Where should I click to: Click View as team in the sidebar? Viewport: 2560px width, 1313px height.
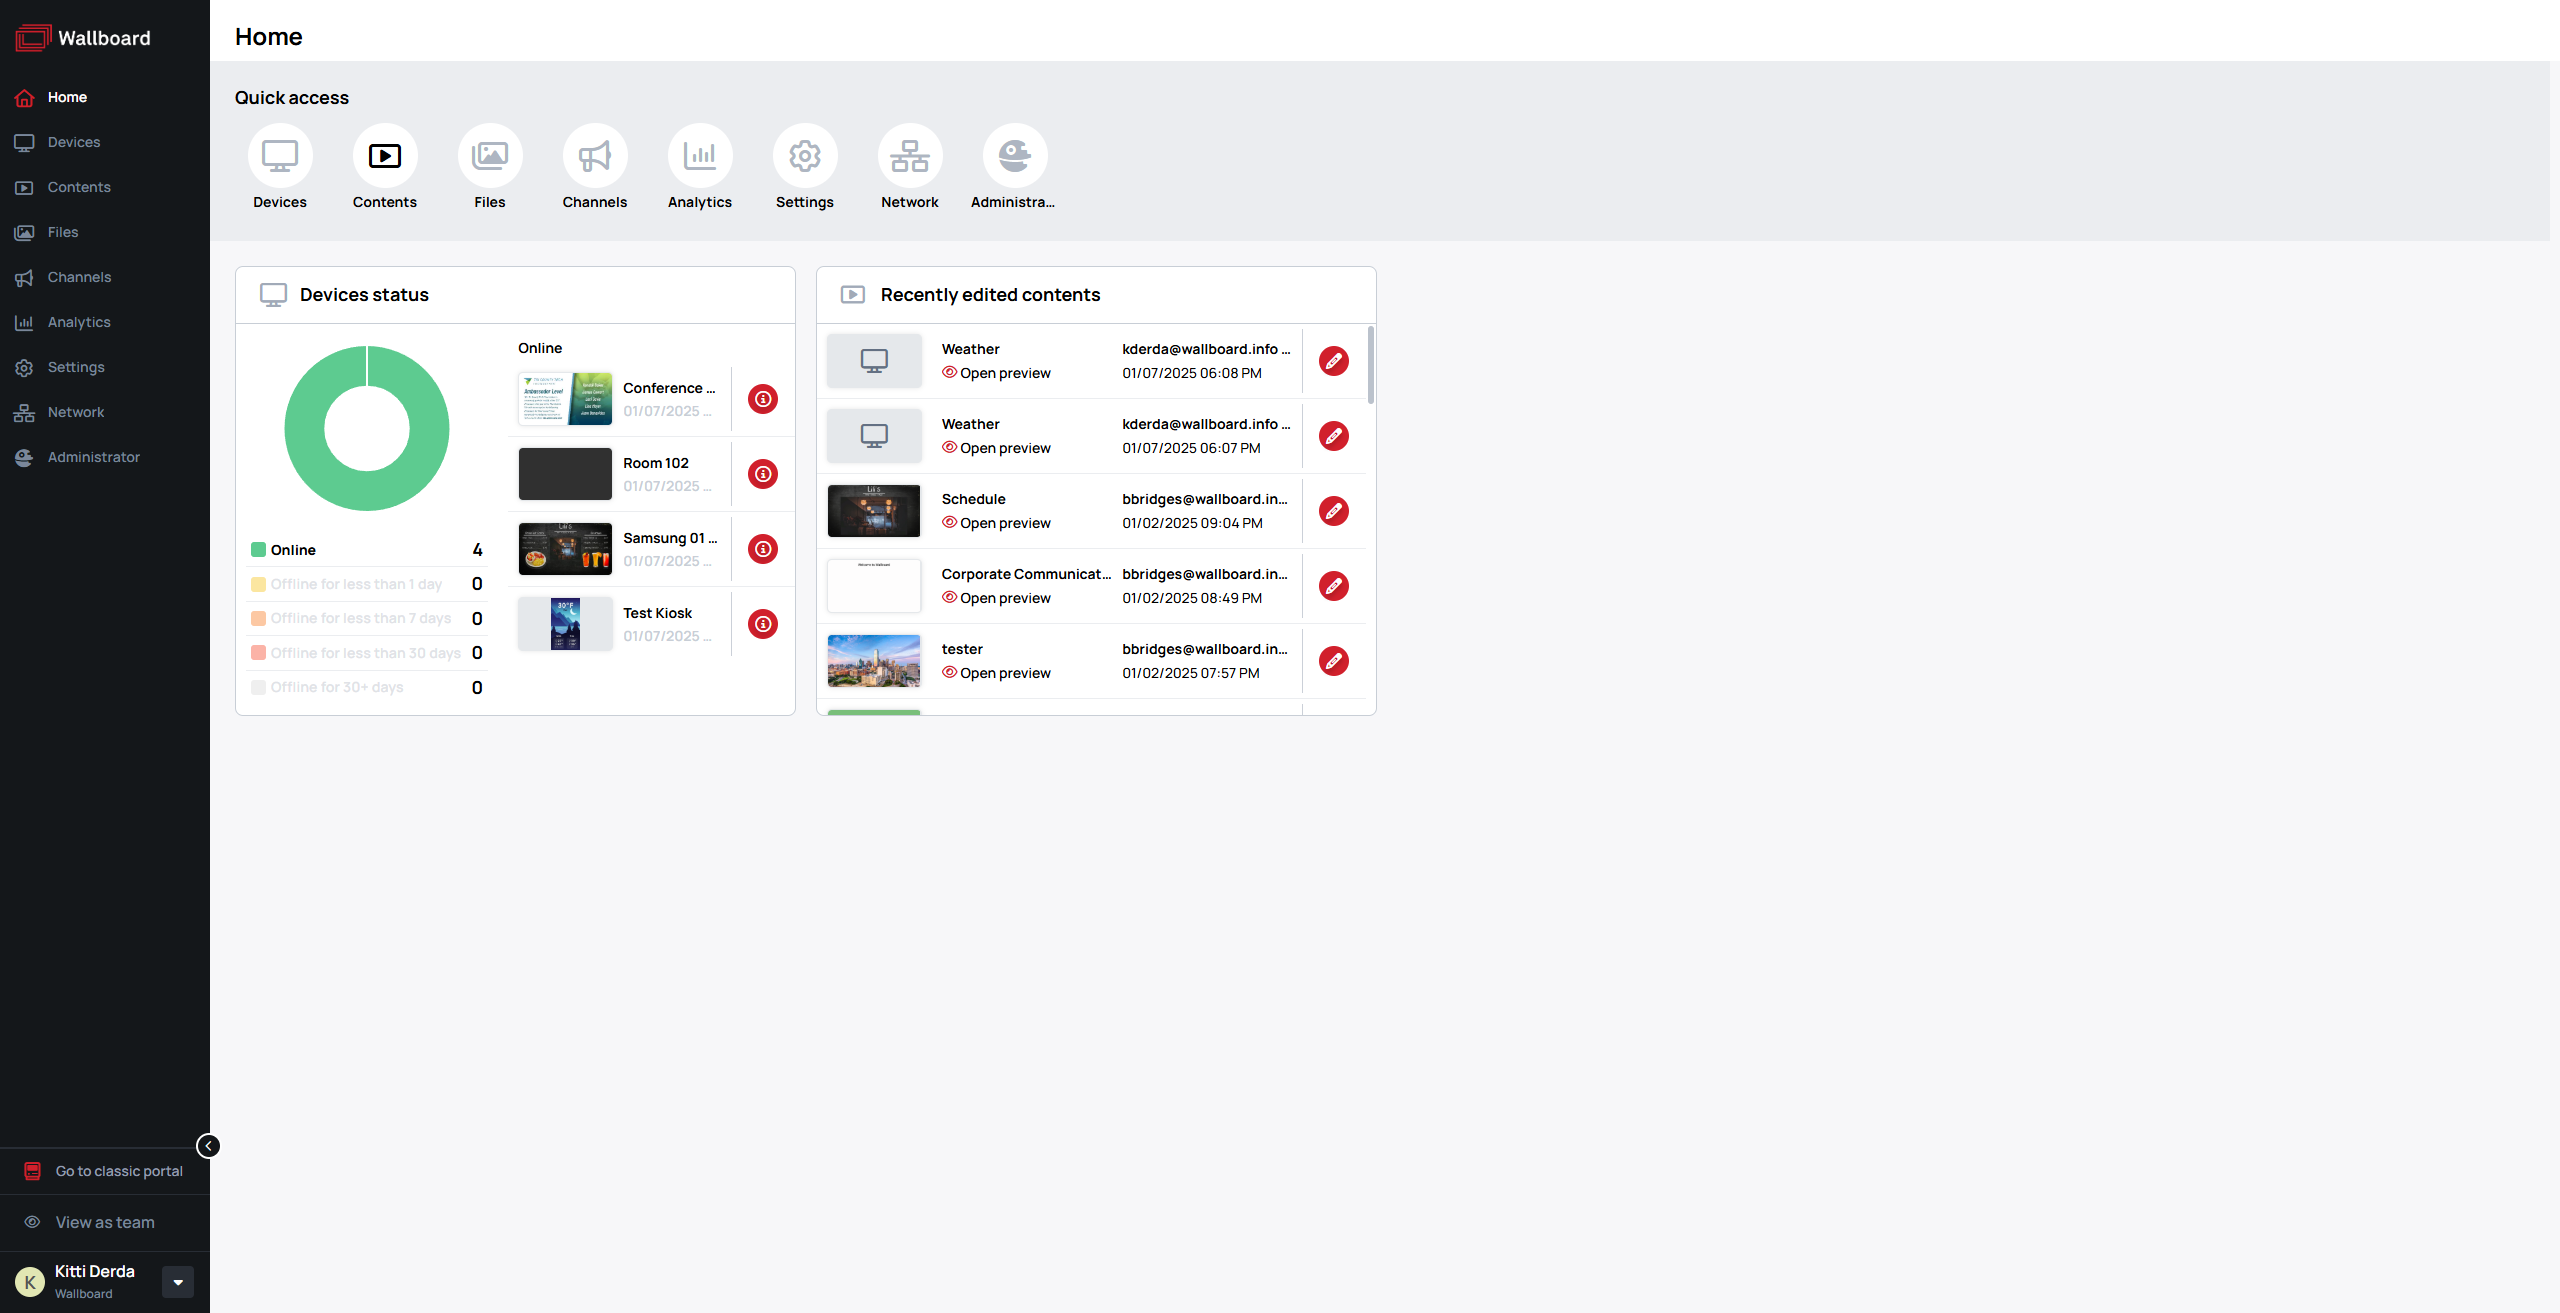point(104,1222)
